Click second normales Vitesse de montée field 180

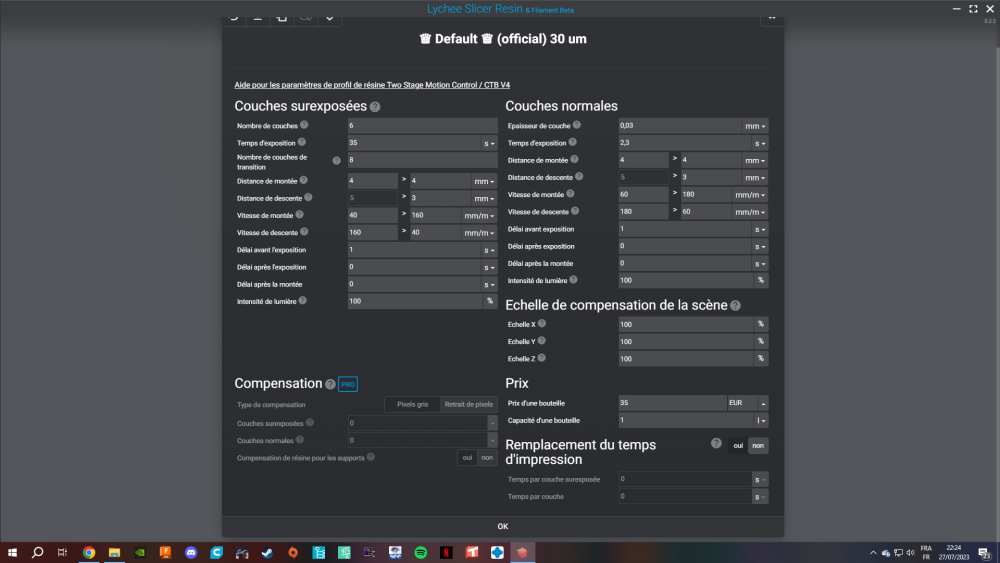706,194
